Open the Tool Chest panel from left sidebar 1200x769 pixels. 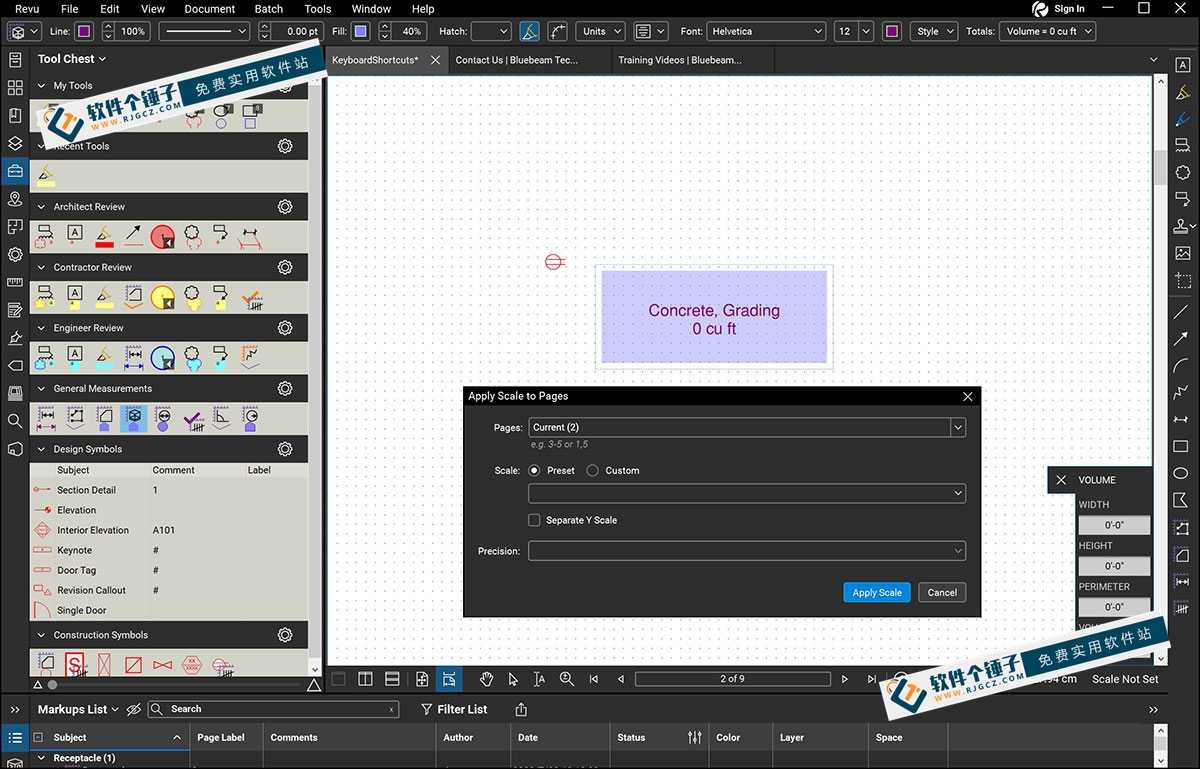(15, 171)
